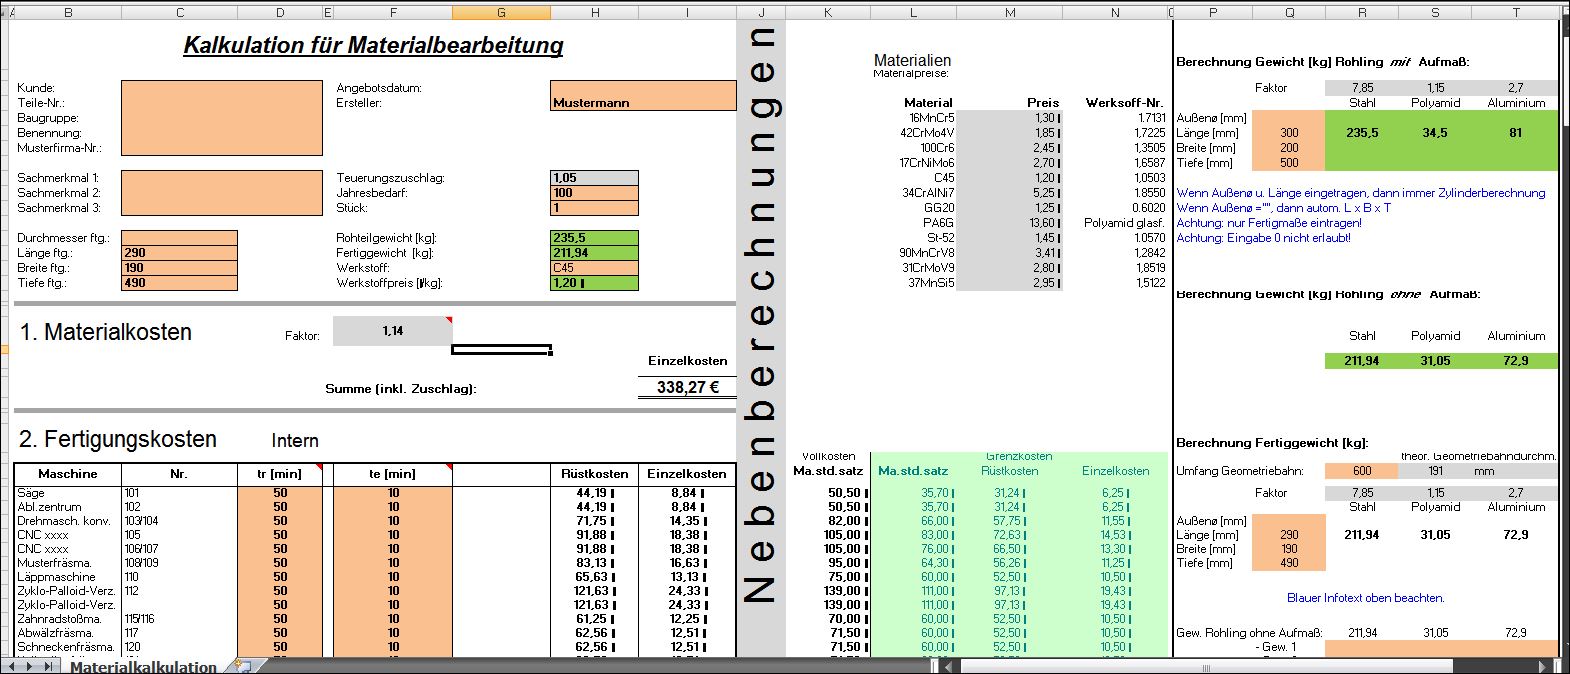Click the Faktor cell showing 1,14
1570x674 pixels.
point(392,331)
